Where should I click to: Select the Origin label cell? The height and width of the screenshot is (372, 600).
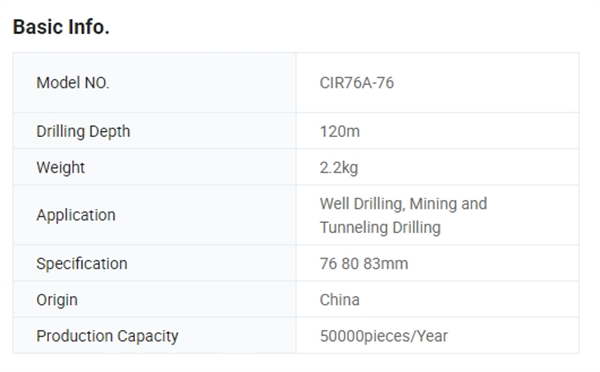coord(155,299)
